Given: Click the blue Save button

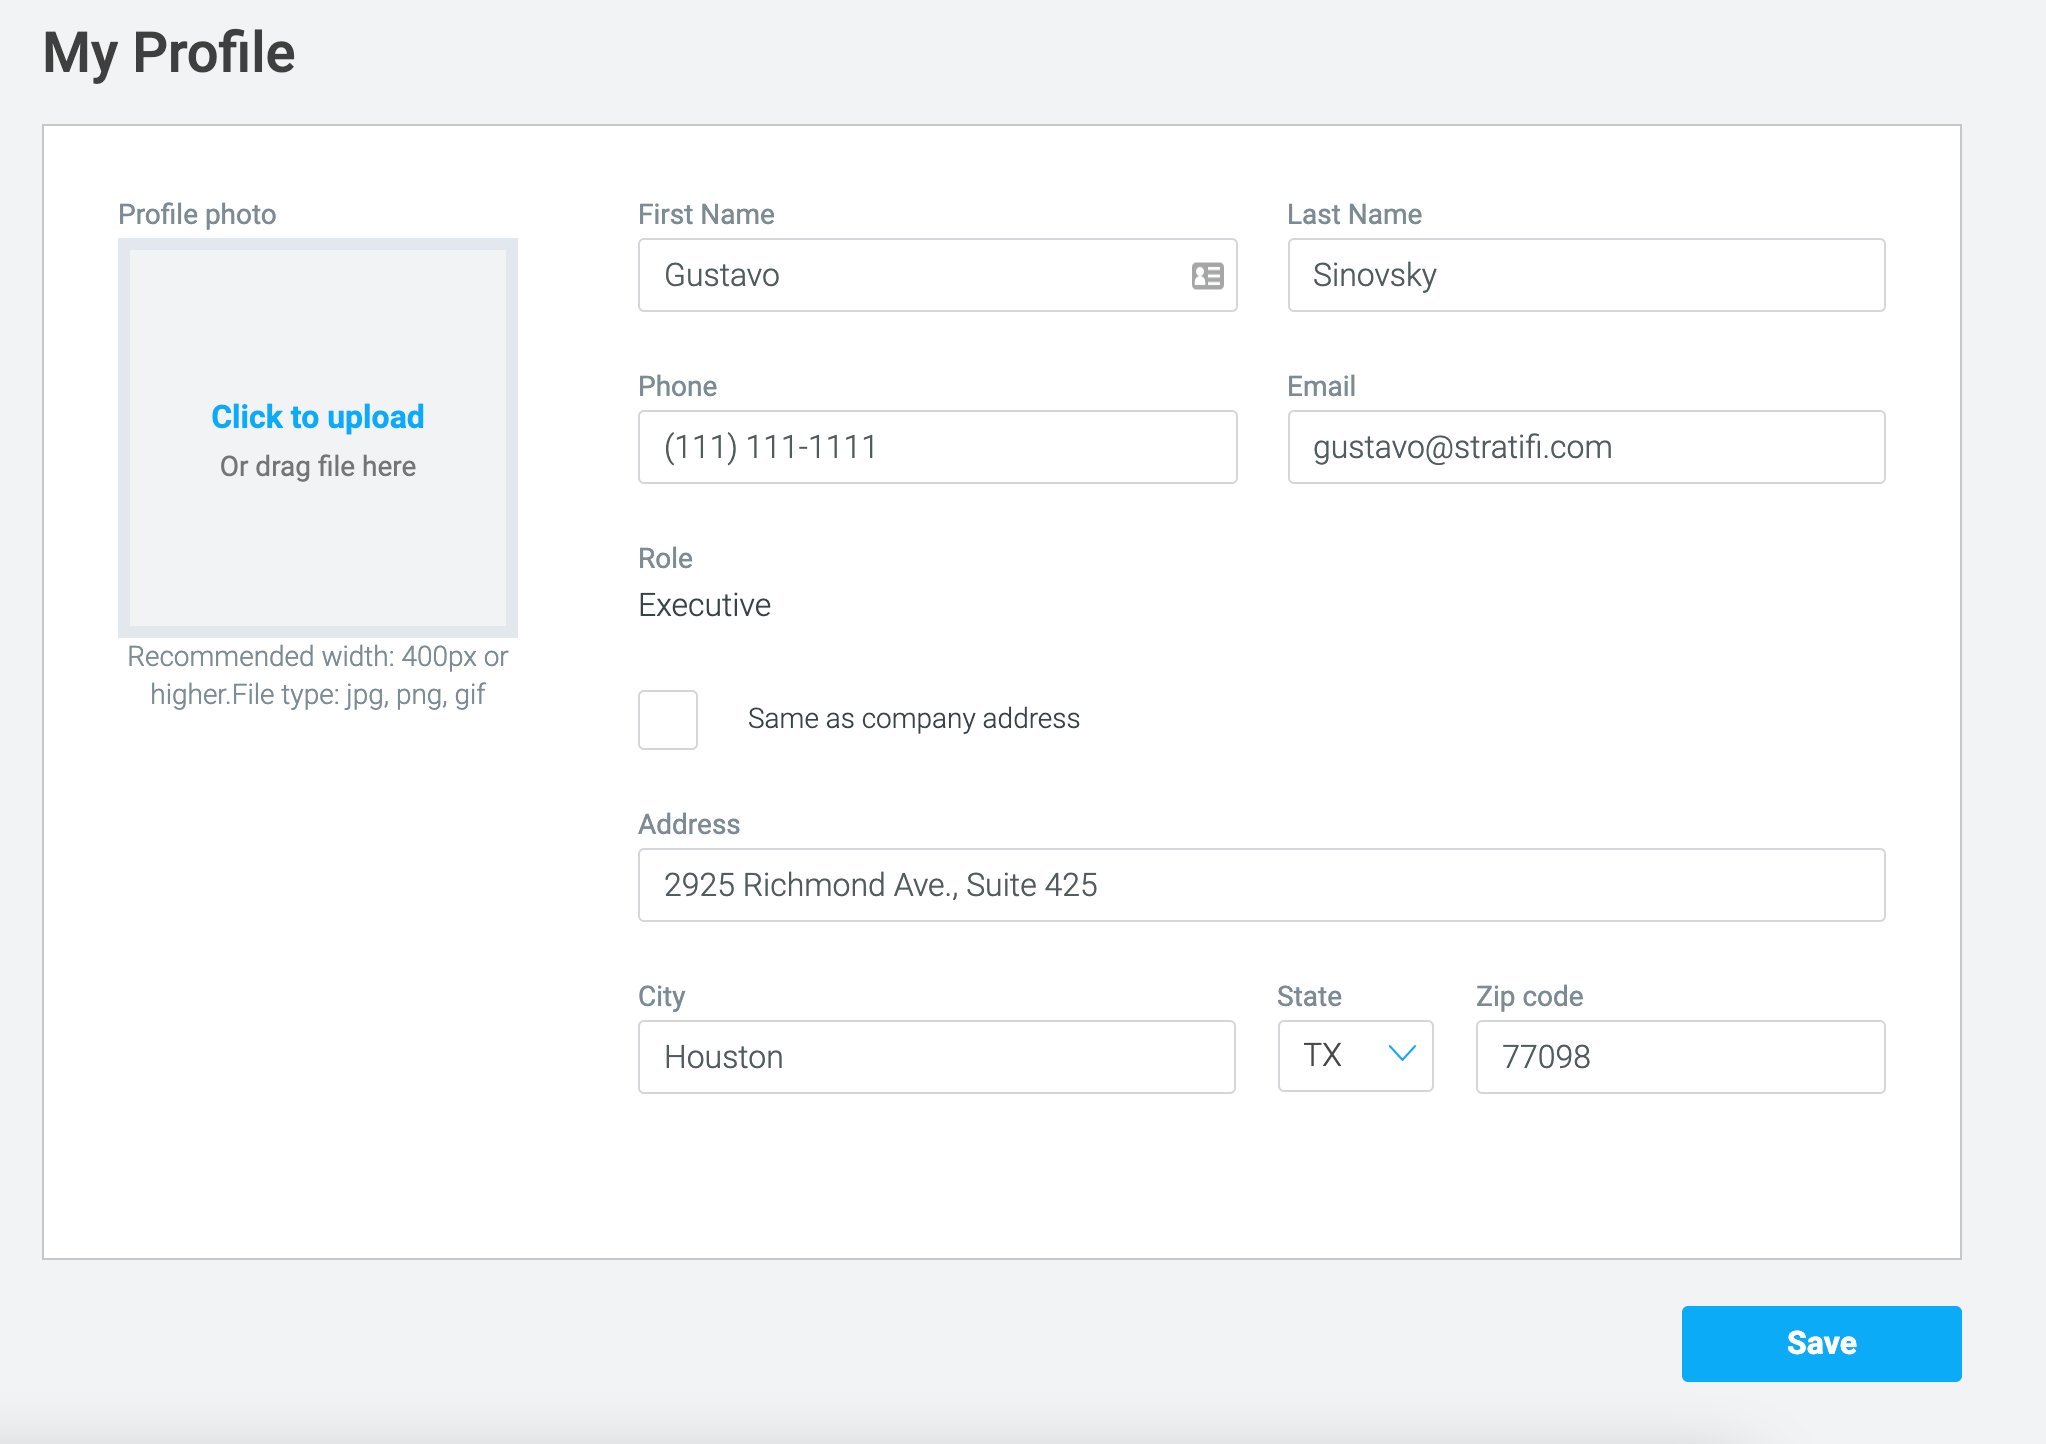Looking at the screenshot, I should tap(1821, 1343).
